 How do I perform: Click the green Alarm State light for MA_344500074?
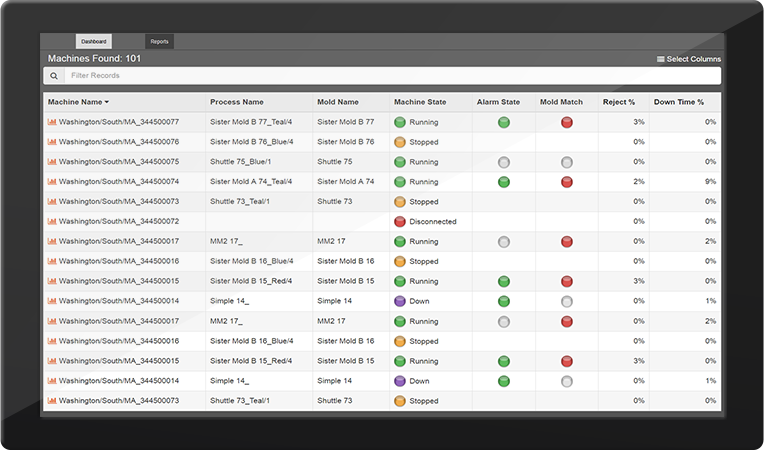pyautogui.click(x=504, y=182)
